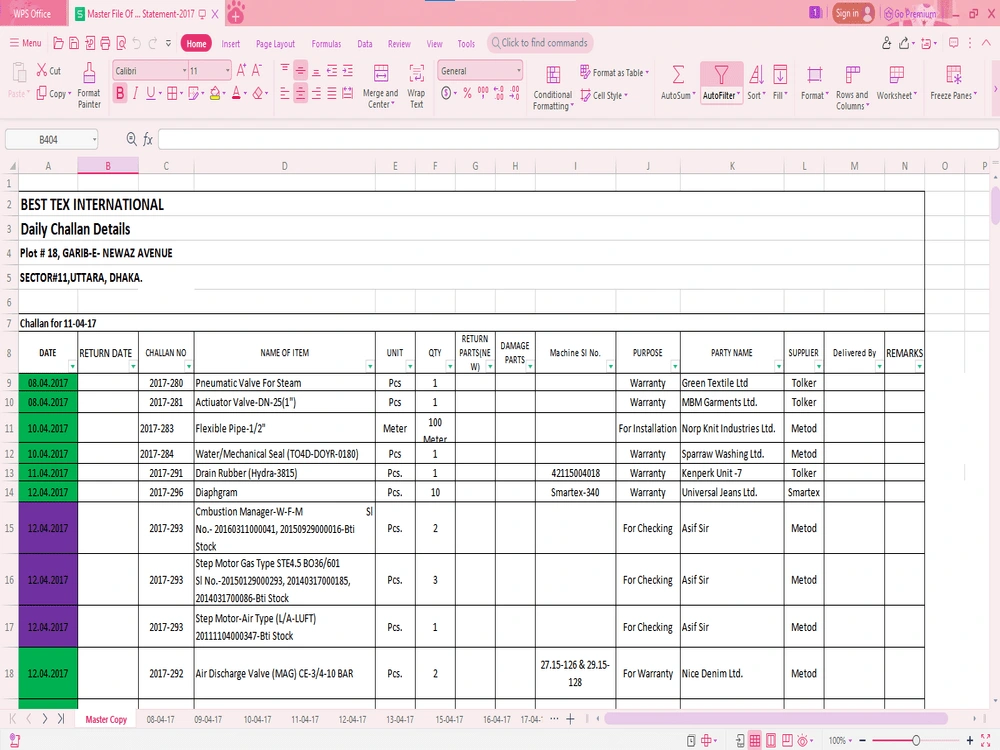Click the Format cells icon
The width and height of the screenshot is (1000, 750).
point(814,75)
